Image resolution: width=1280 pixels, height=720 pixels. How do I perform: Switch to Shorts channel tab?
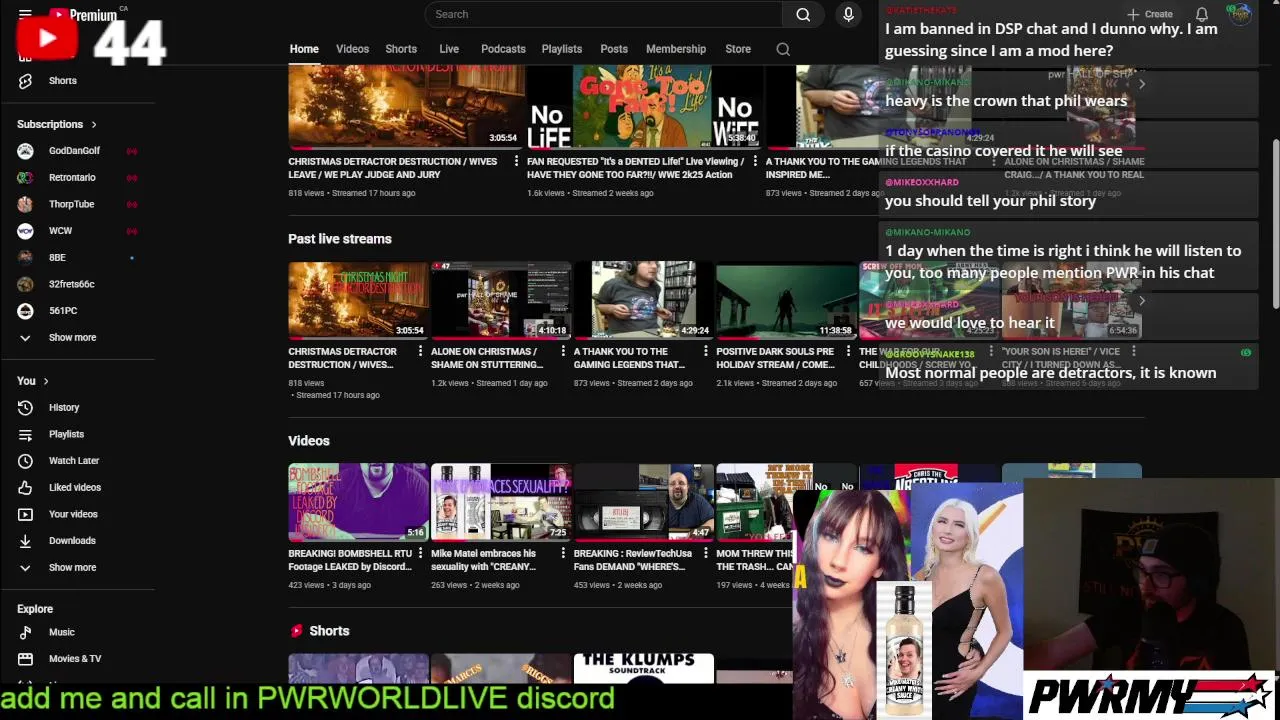coord(401,49)
